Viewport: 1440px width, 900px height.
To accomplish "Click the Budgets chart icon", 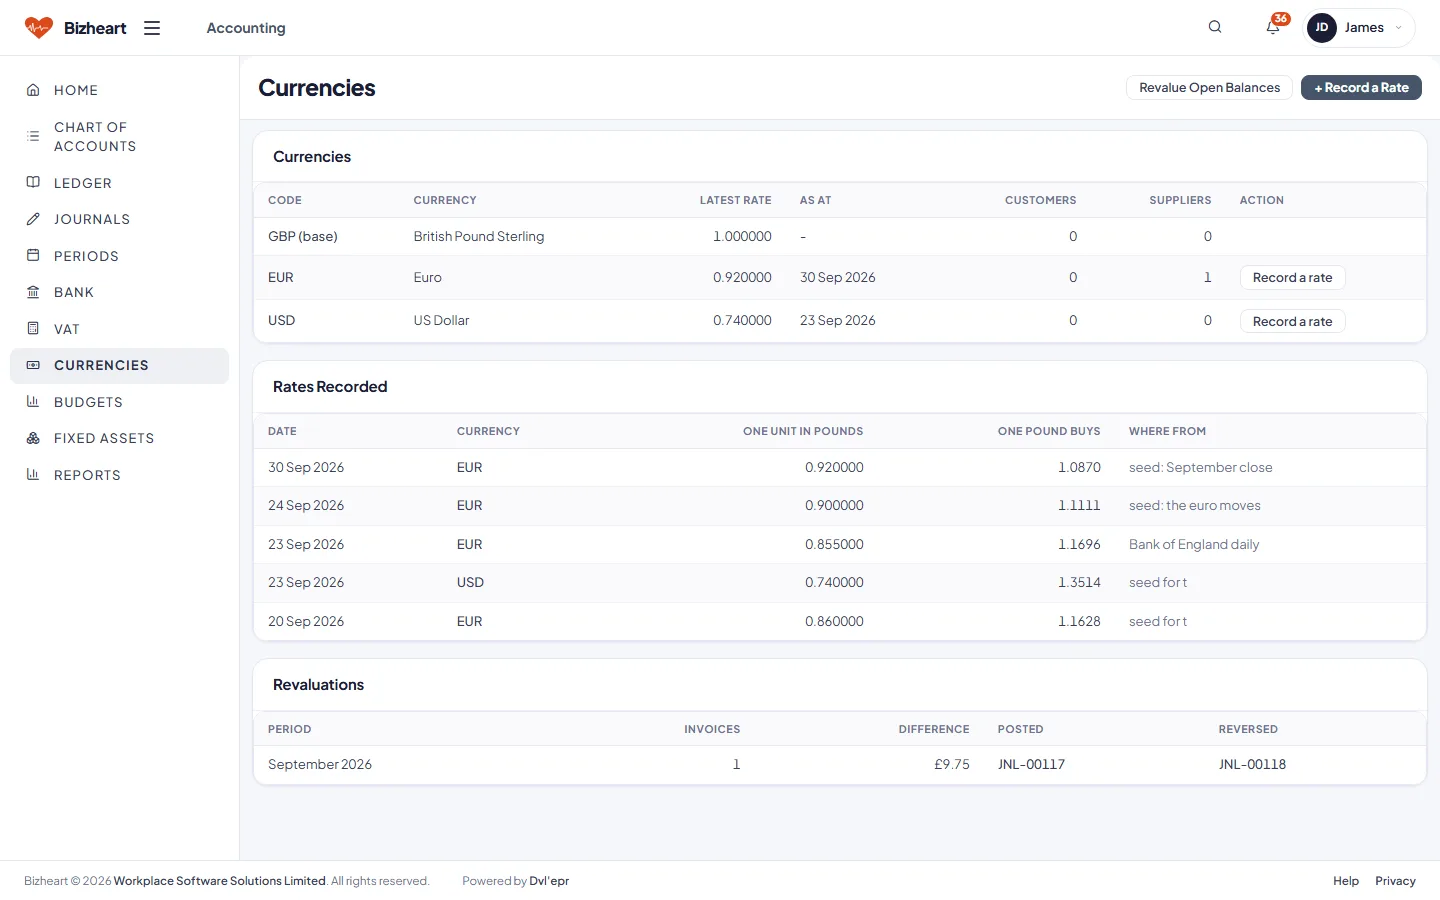I will tap(33, 402).
